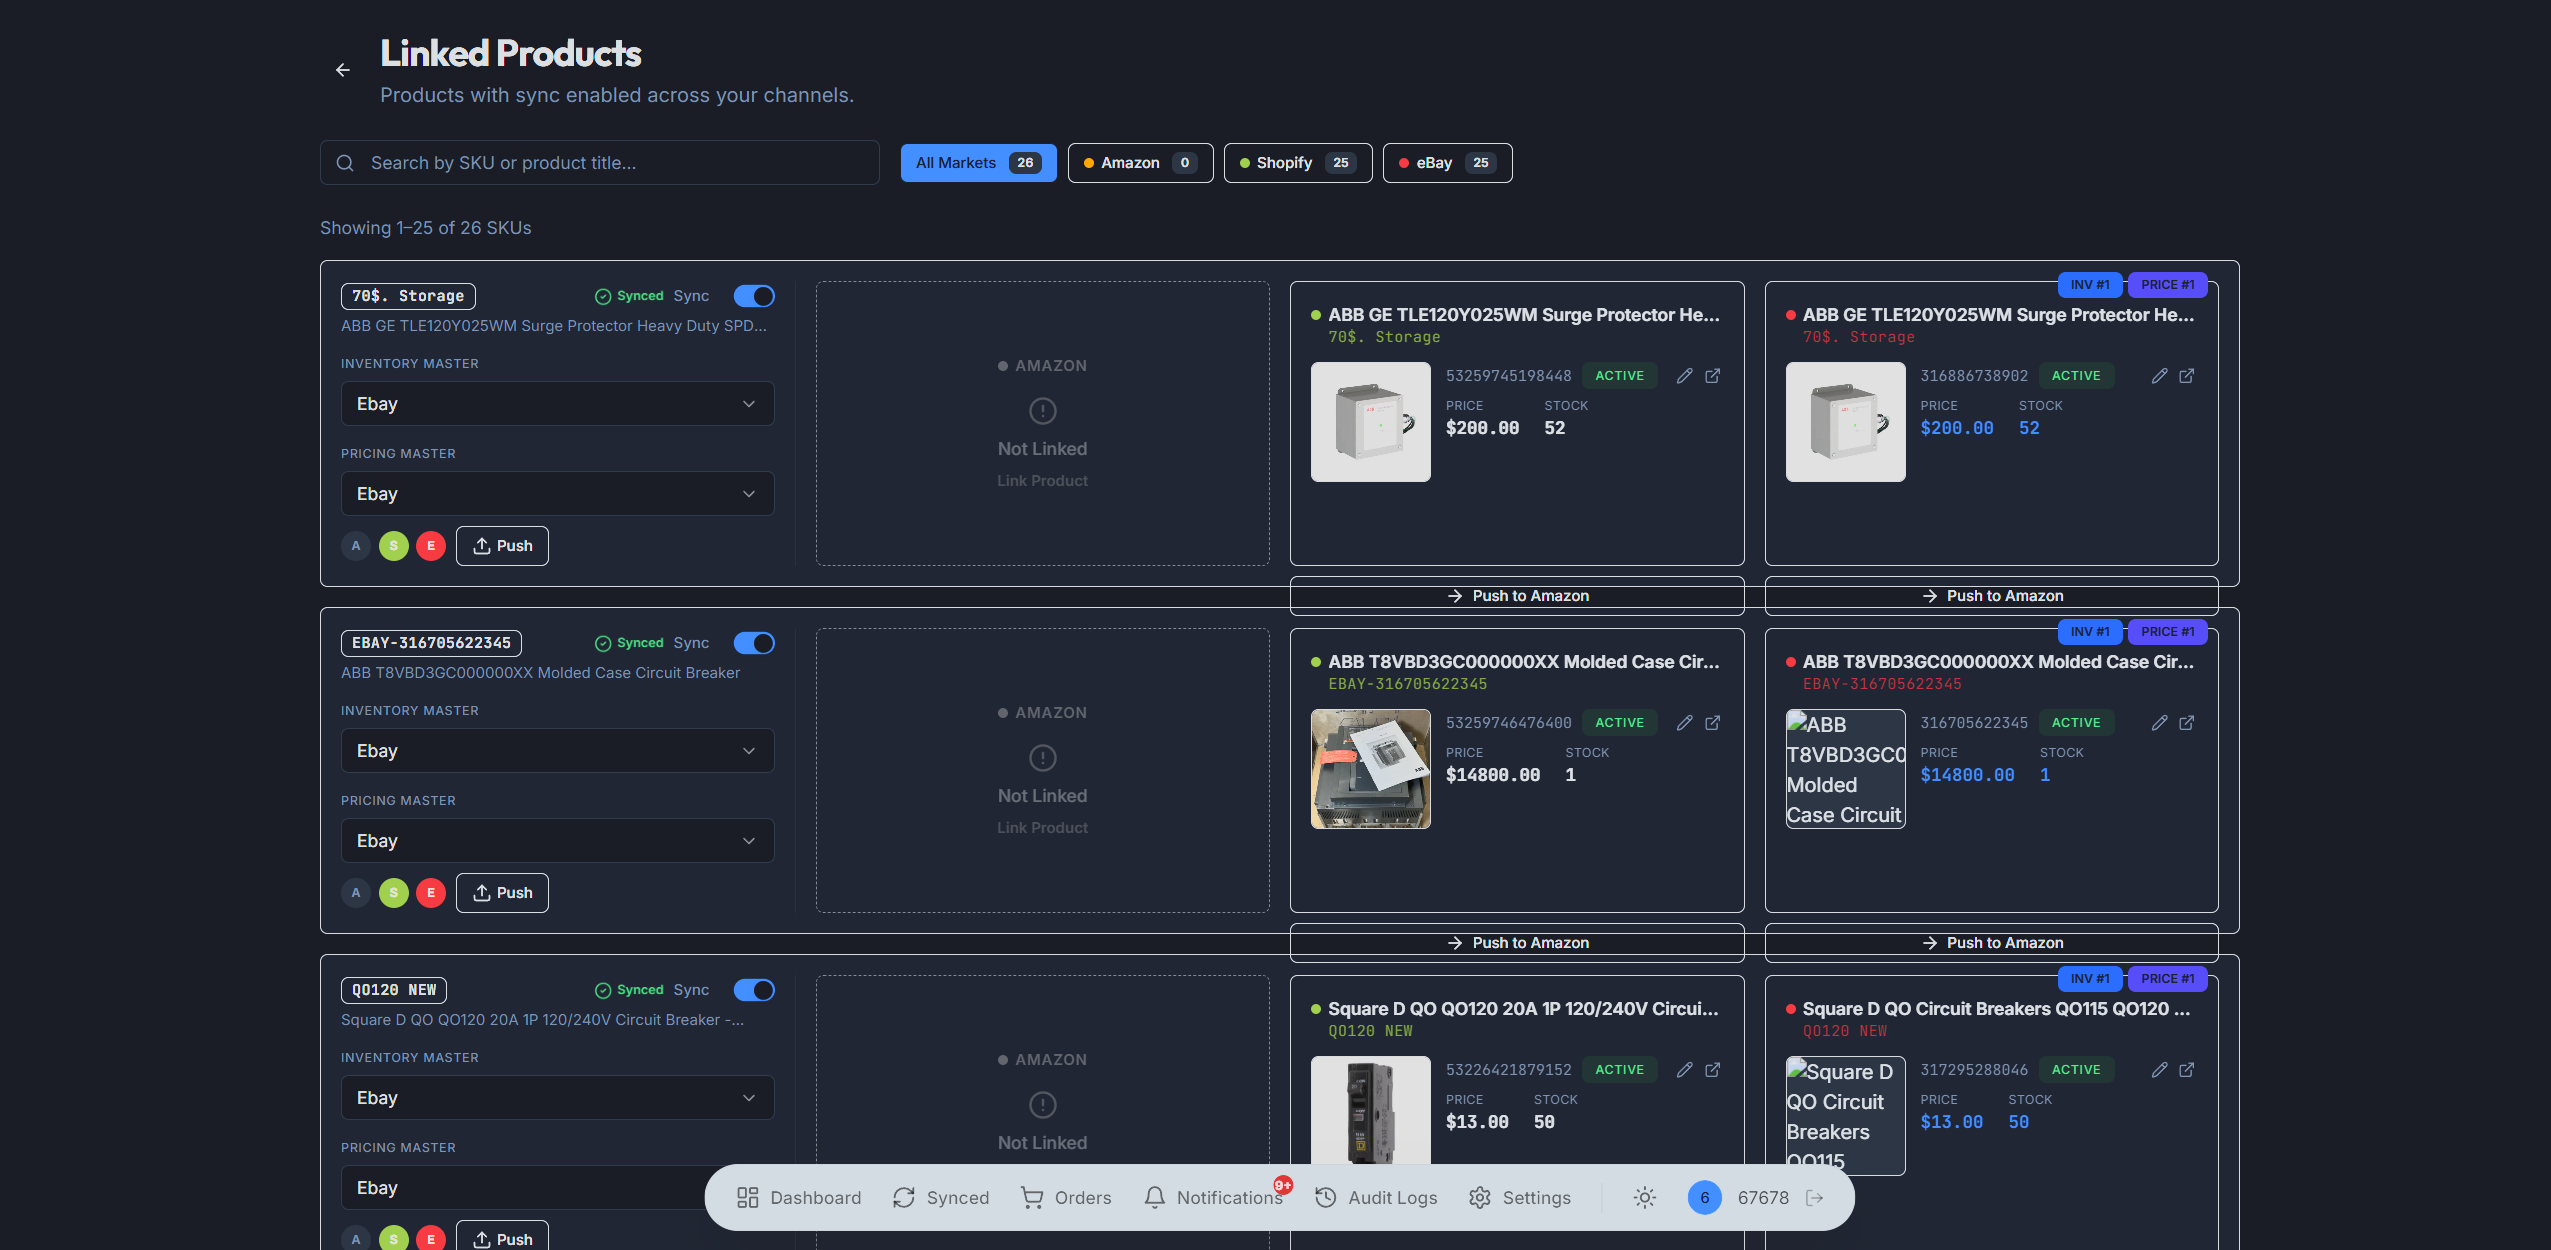2551x1250 pixels.
Task: Open Settings in bottom navigation
Action: (1520, 1198)
